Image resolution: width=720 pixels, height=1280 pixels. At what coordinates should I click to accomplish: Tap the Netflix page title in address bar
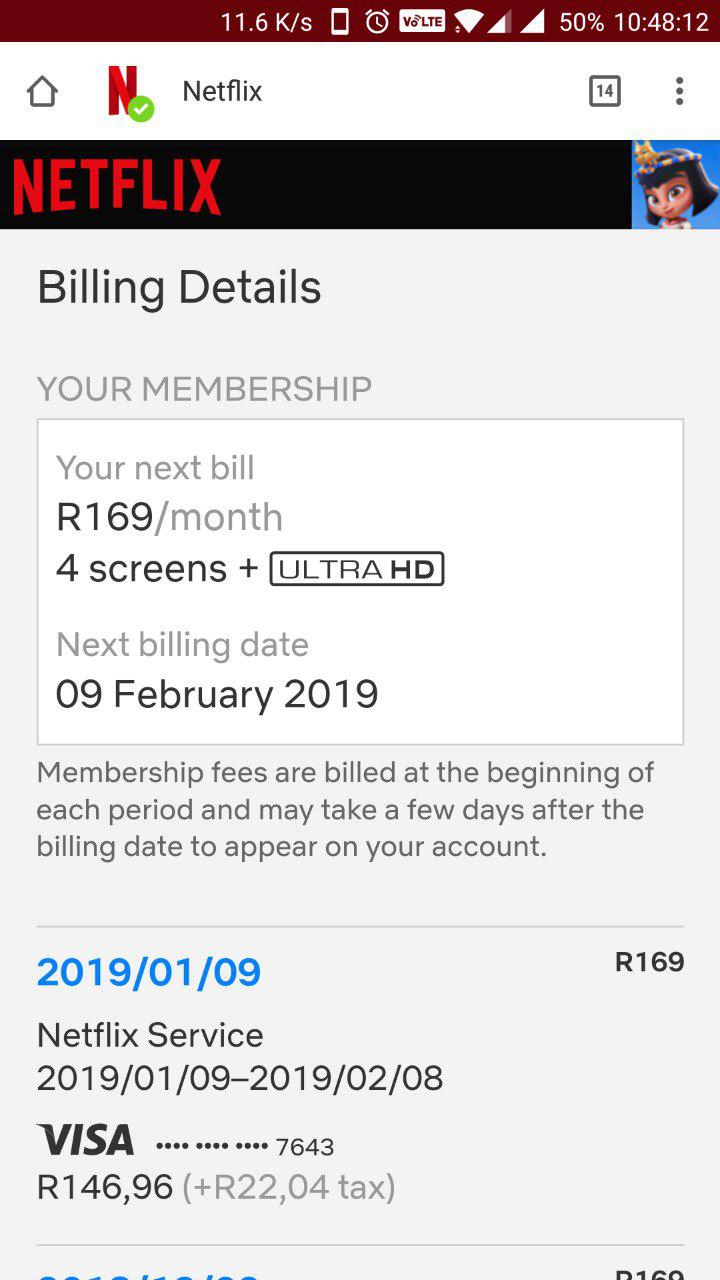pyautogui.click(x=222, y=91)
